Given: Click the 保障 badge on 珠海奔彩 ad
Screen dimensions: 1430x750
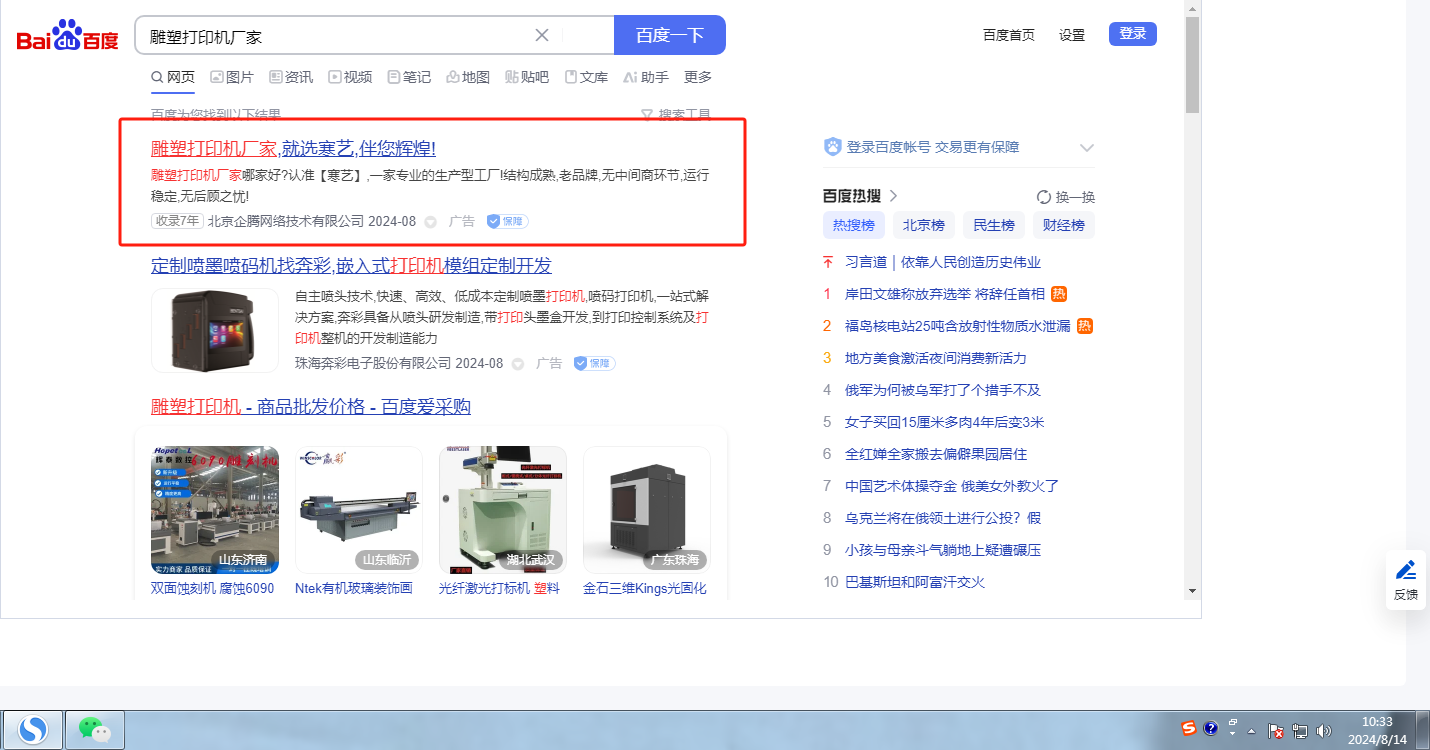Looking at the screenshot, I should click(595, 363).
